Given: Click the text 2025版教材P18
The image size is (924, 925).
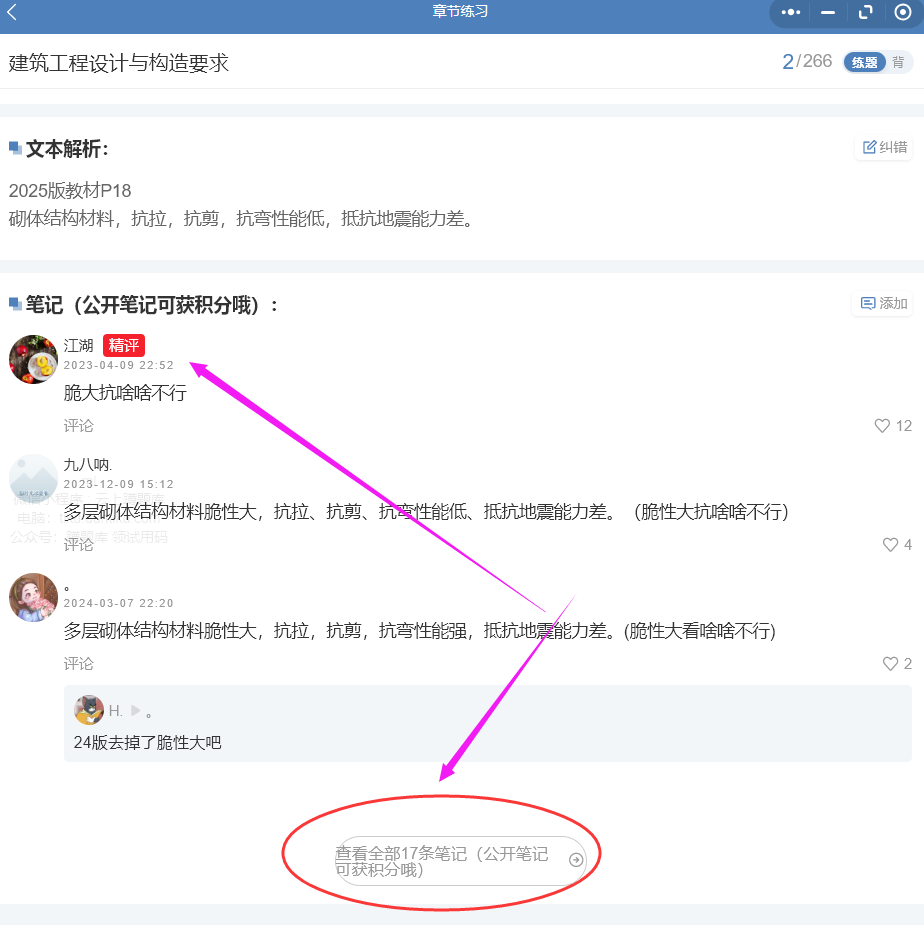Looking at the screenshot, I should [x=70, y=191].
